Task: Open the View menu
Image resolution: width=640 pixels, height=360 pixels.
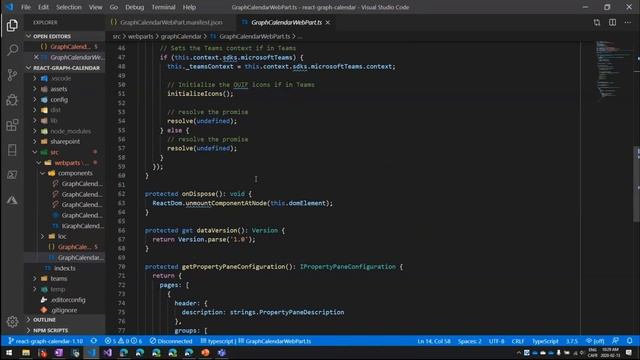Action: (96, 7)
